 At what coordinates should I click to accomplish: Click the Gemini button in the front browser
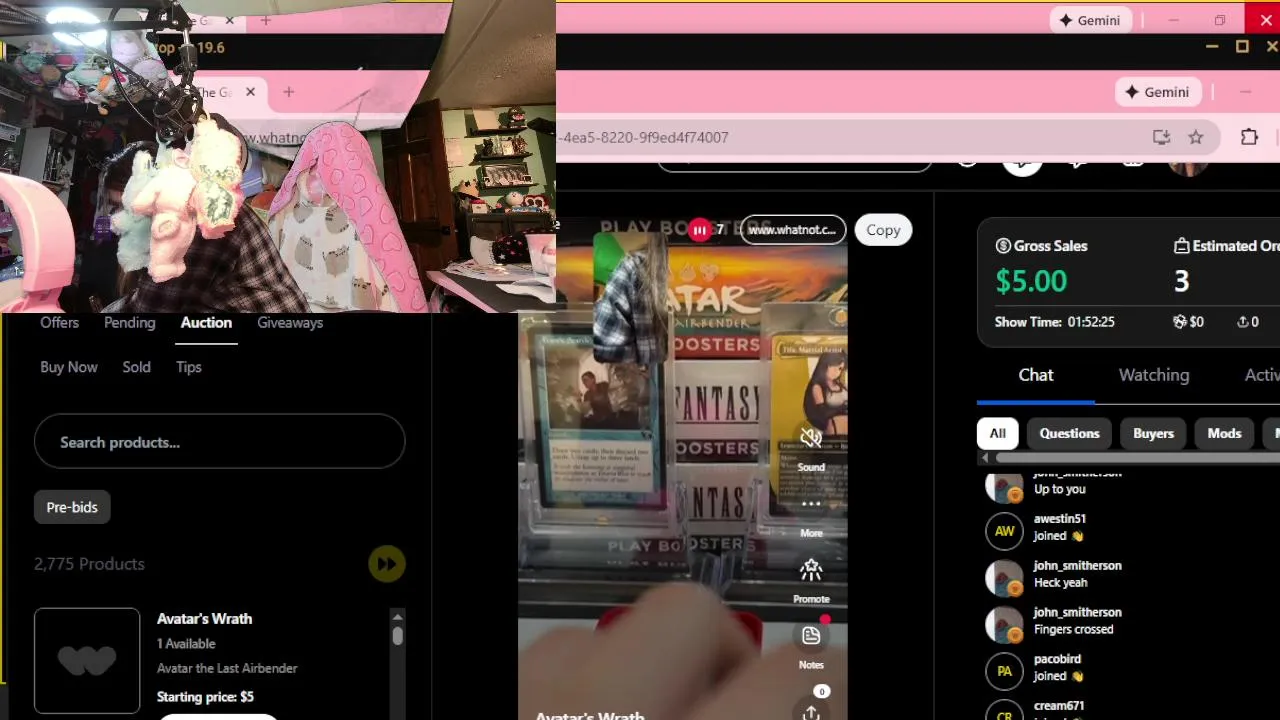point(1157,92)
